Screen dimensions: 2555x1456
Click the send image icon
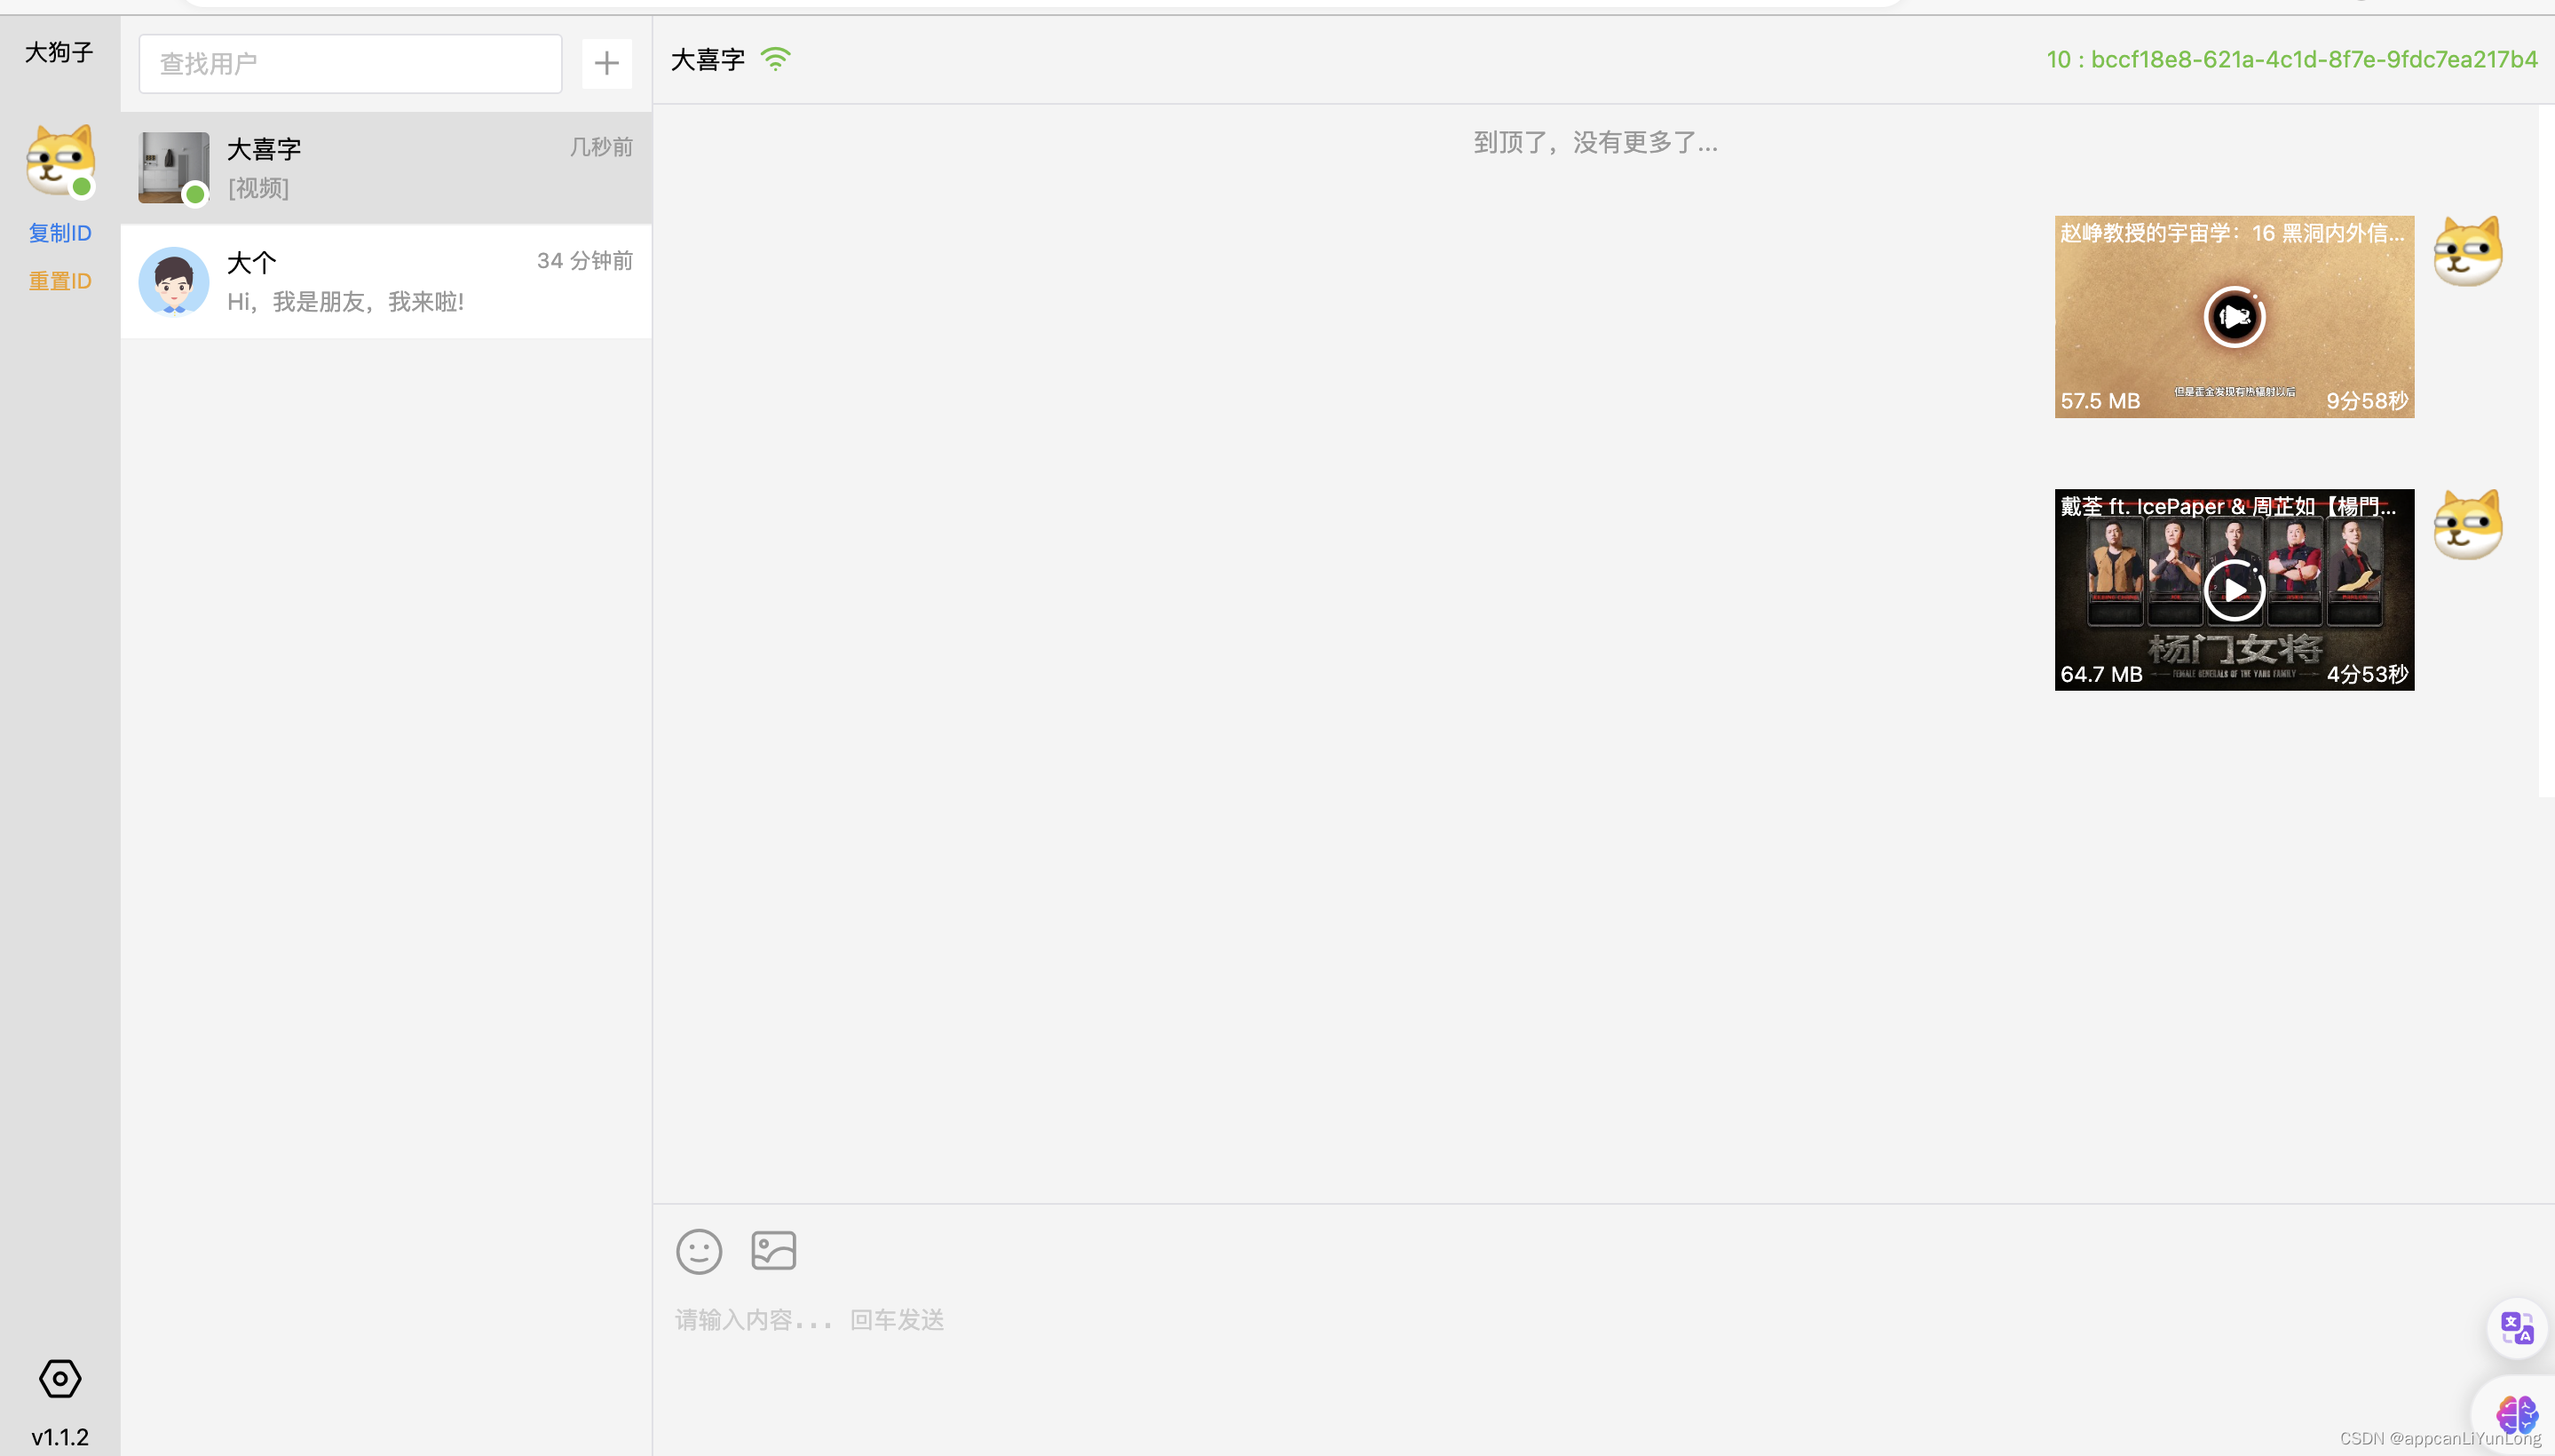click(x=773, y=1250)
